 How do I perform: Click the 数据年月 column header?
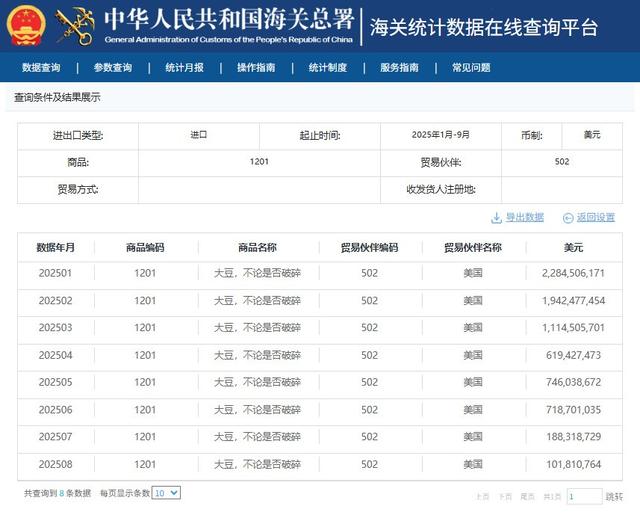pos(56,247)
